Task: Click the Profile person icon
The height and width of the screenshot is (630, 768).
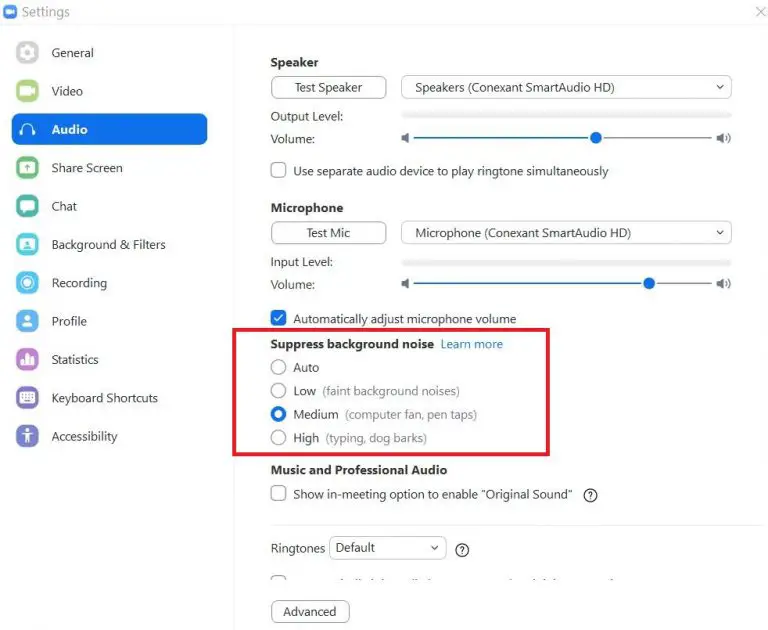Action: 27,321
